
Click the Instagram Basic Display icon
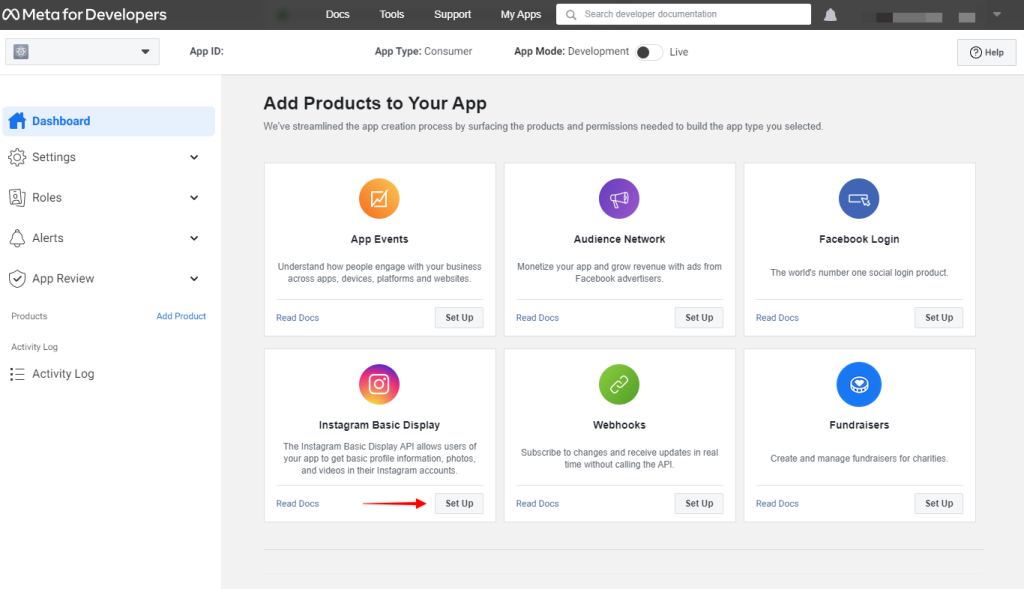pyautogui.click(x=379, y=385)
